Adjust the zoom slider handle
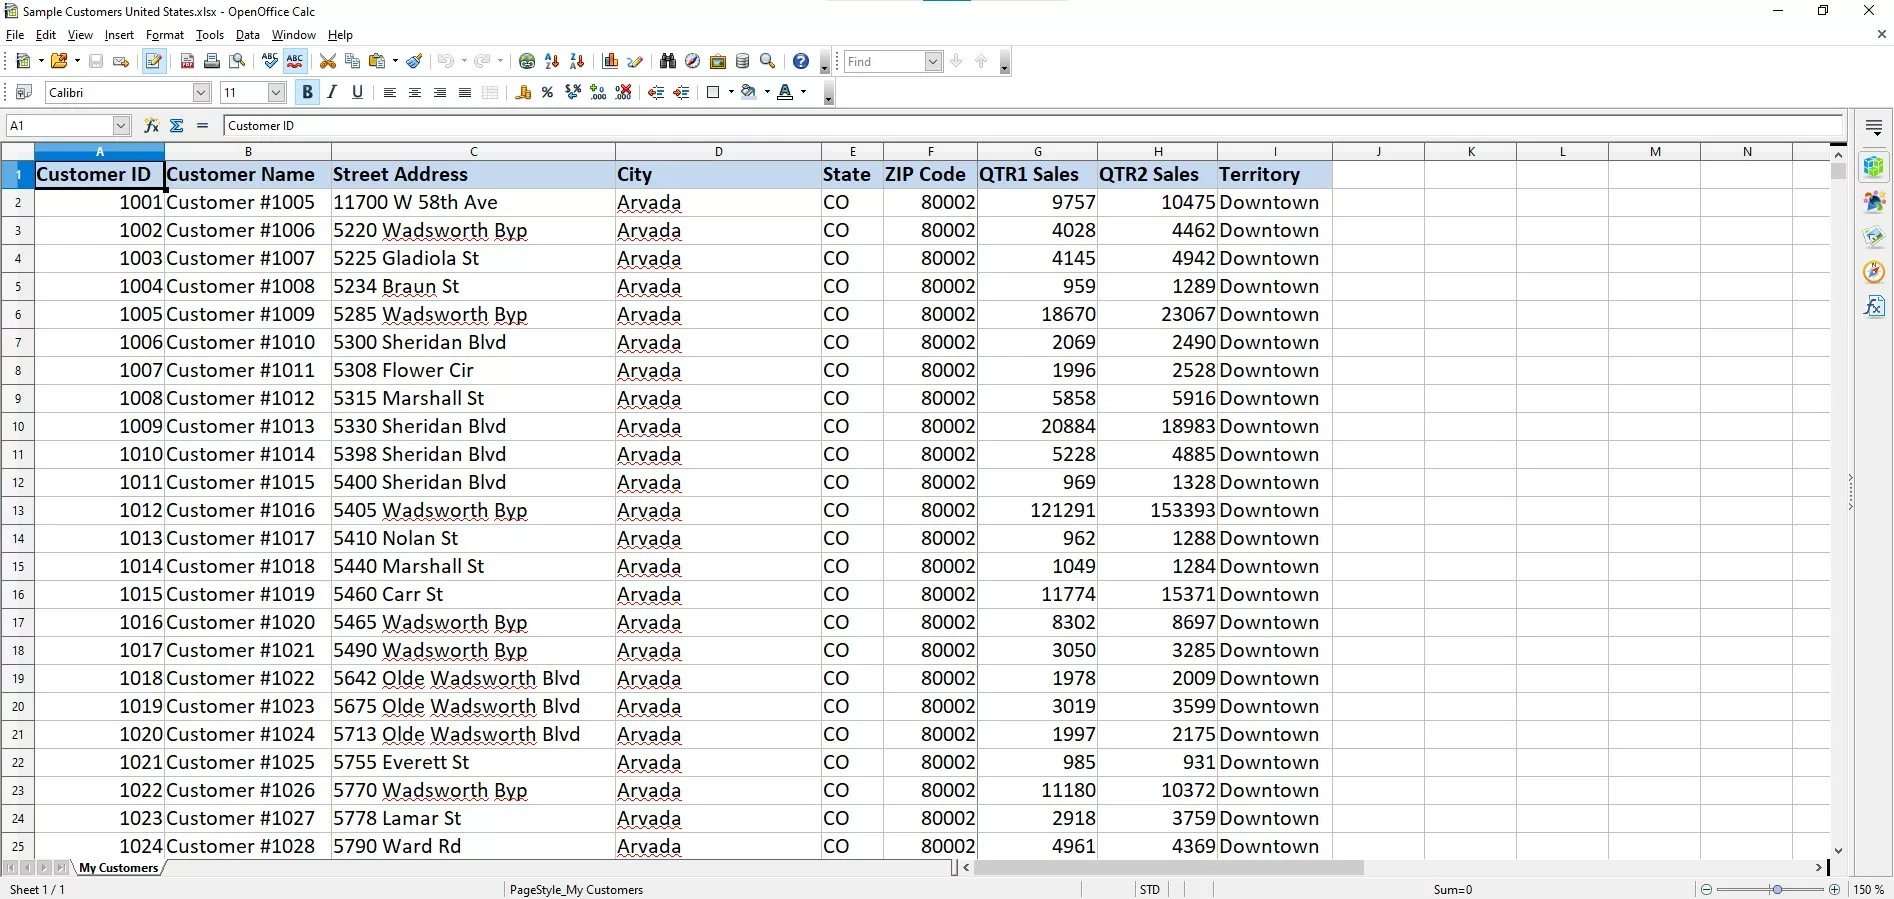This screenshot has width=1894, height=899. point(1777,889)
